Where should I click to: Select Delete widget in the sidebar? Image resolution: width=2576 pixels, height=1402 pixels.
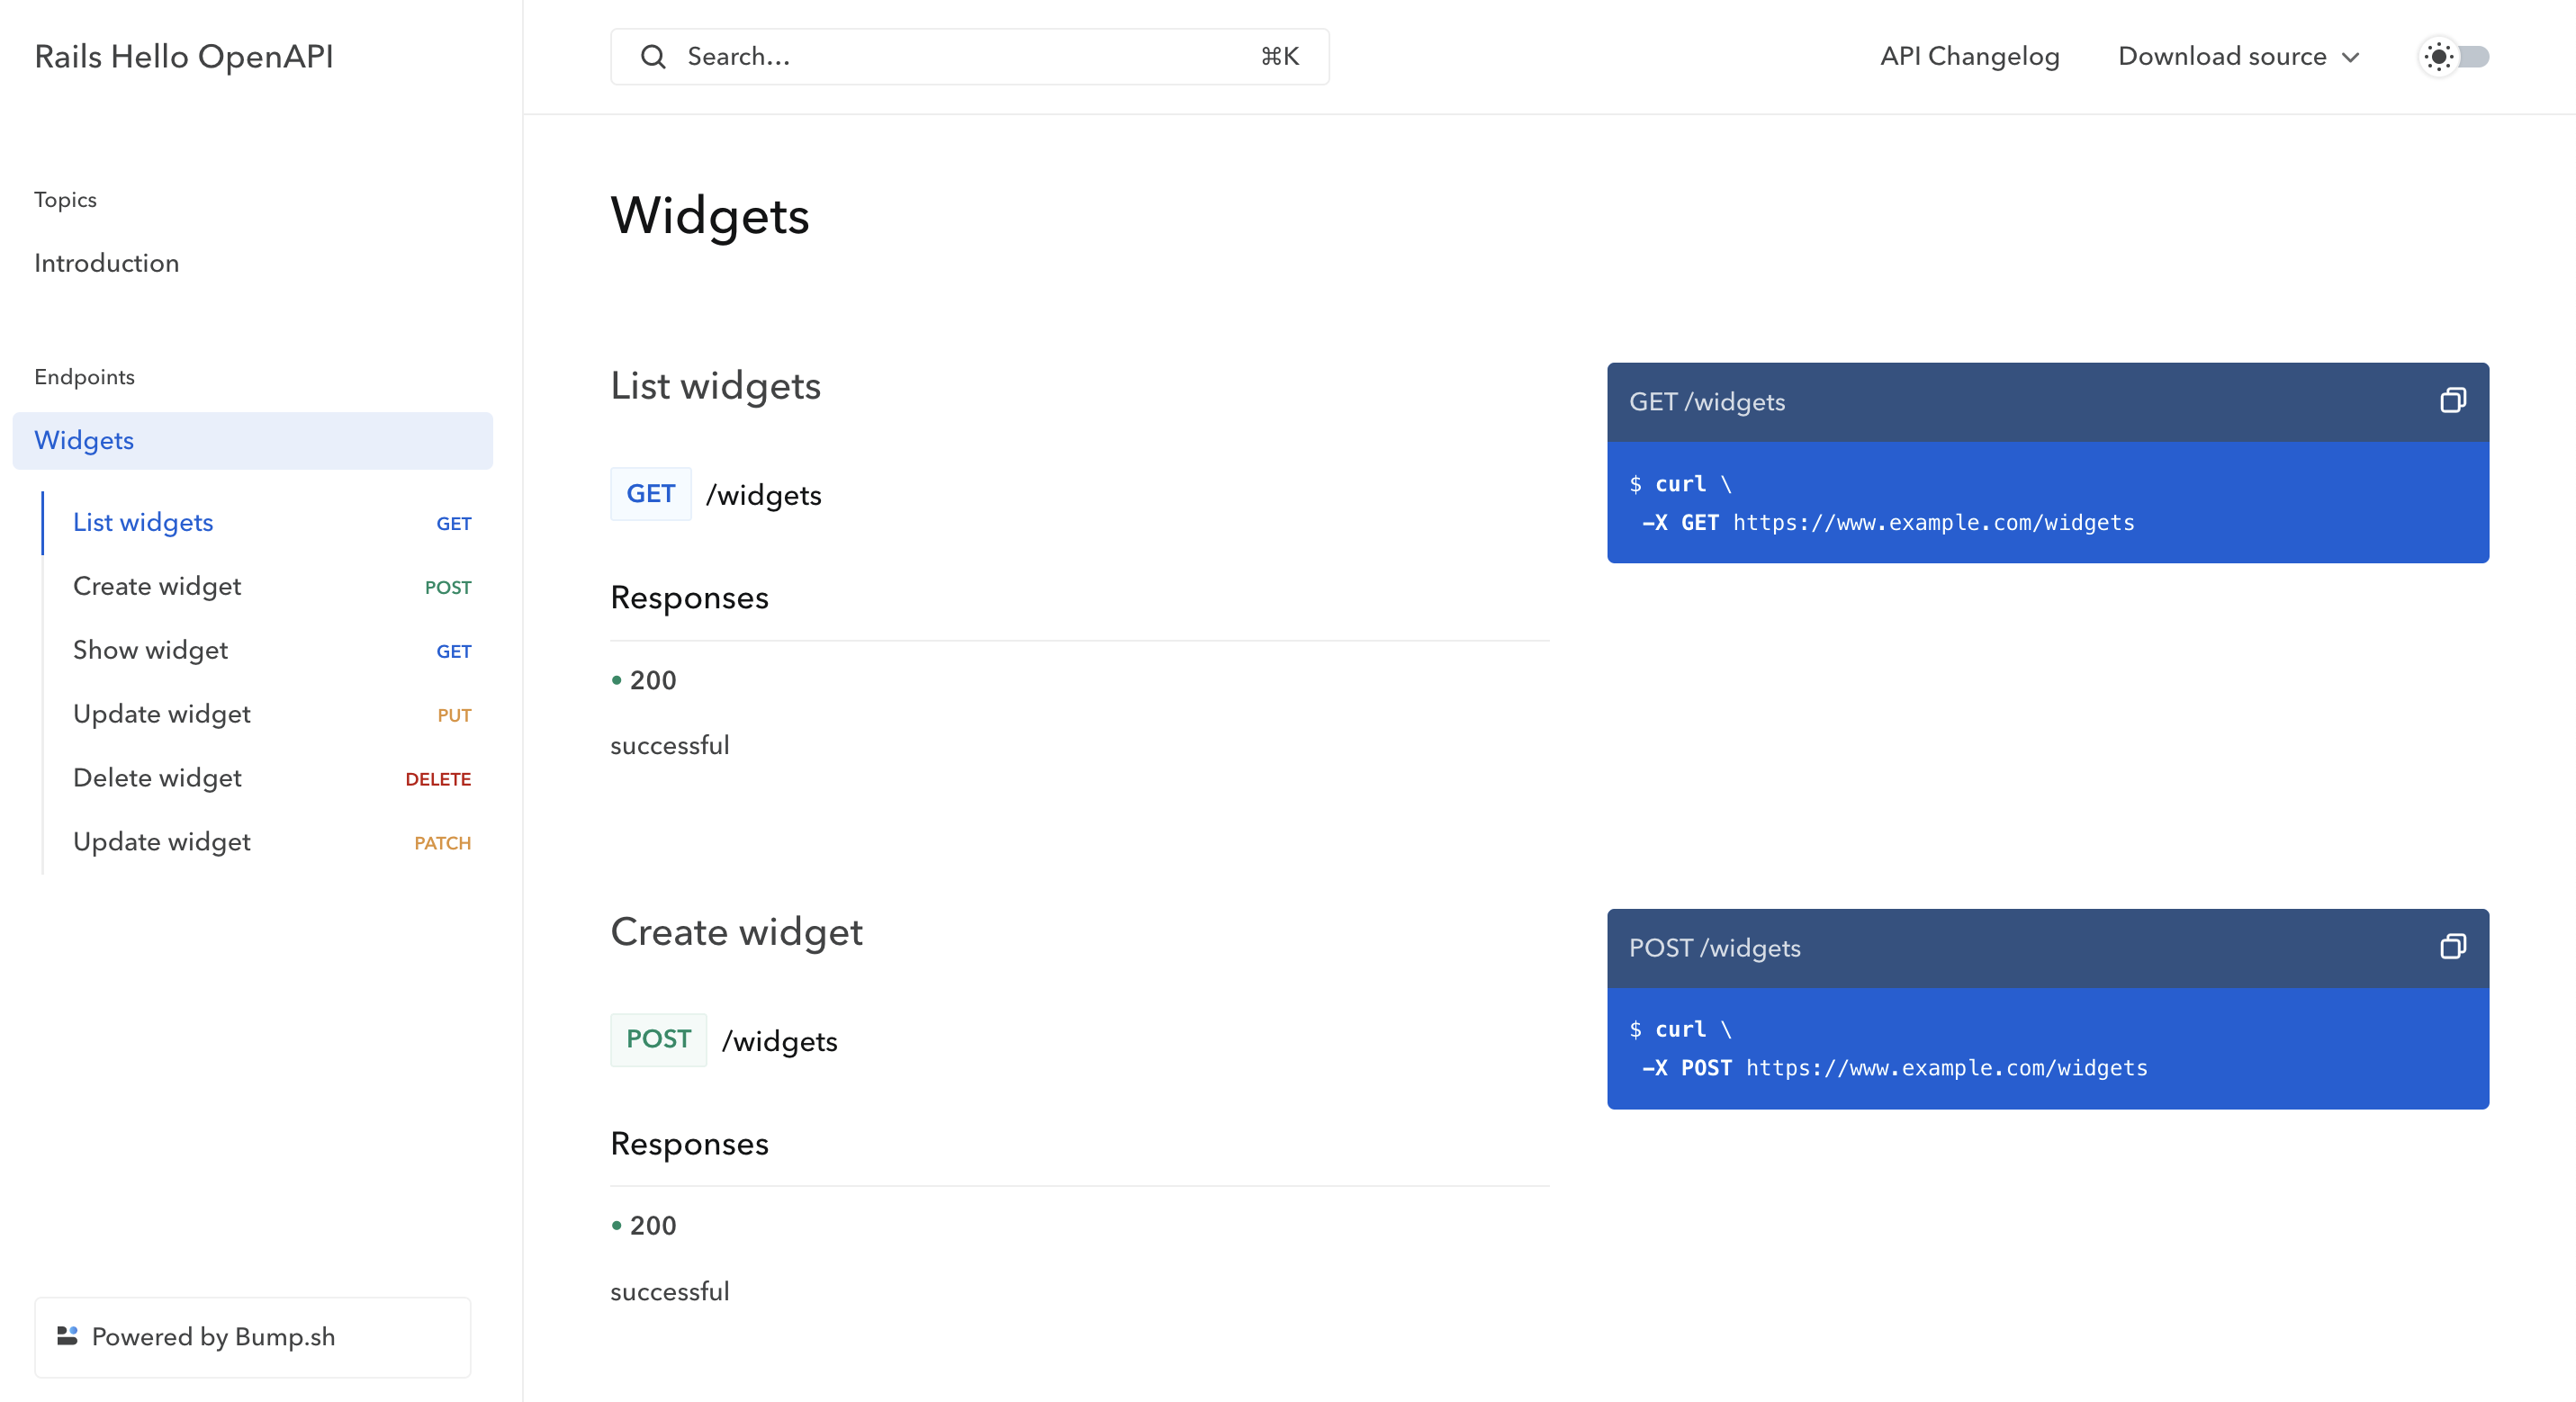coord(157,778)
